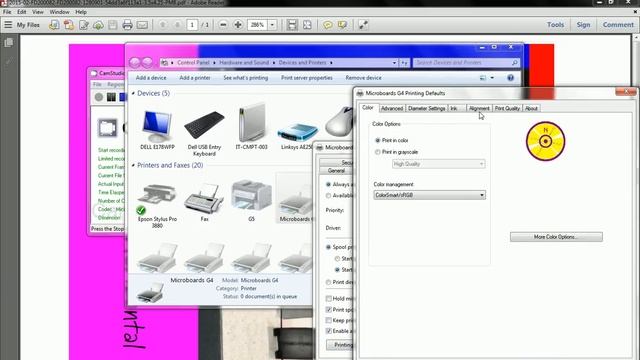Click the open file icon in Reader toolbar

coord(53,25)
